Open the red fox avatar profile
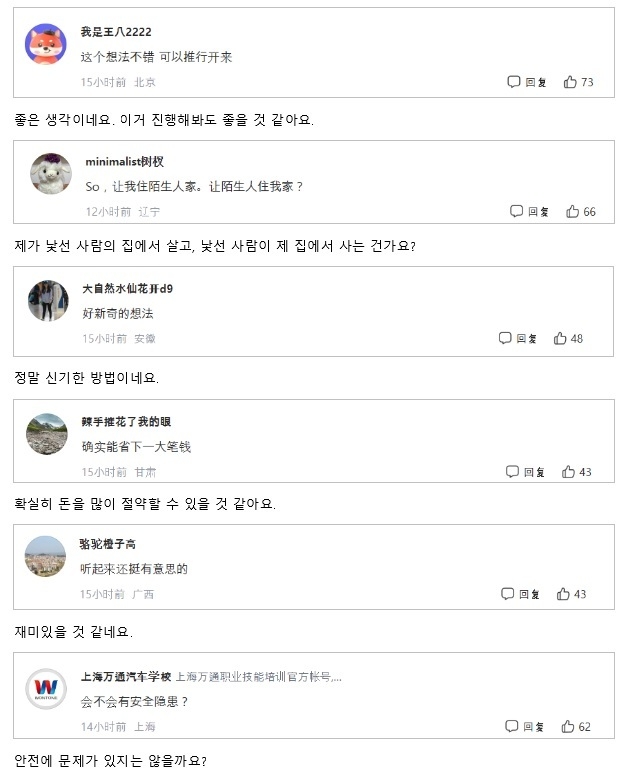This screenshot has width=630, height=779. point(46,44)
